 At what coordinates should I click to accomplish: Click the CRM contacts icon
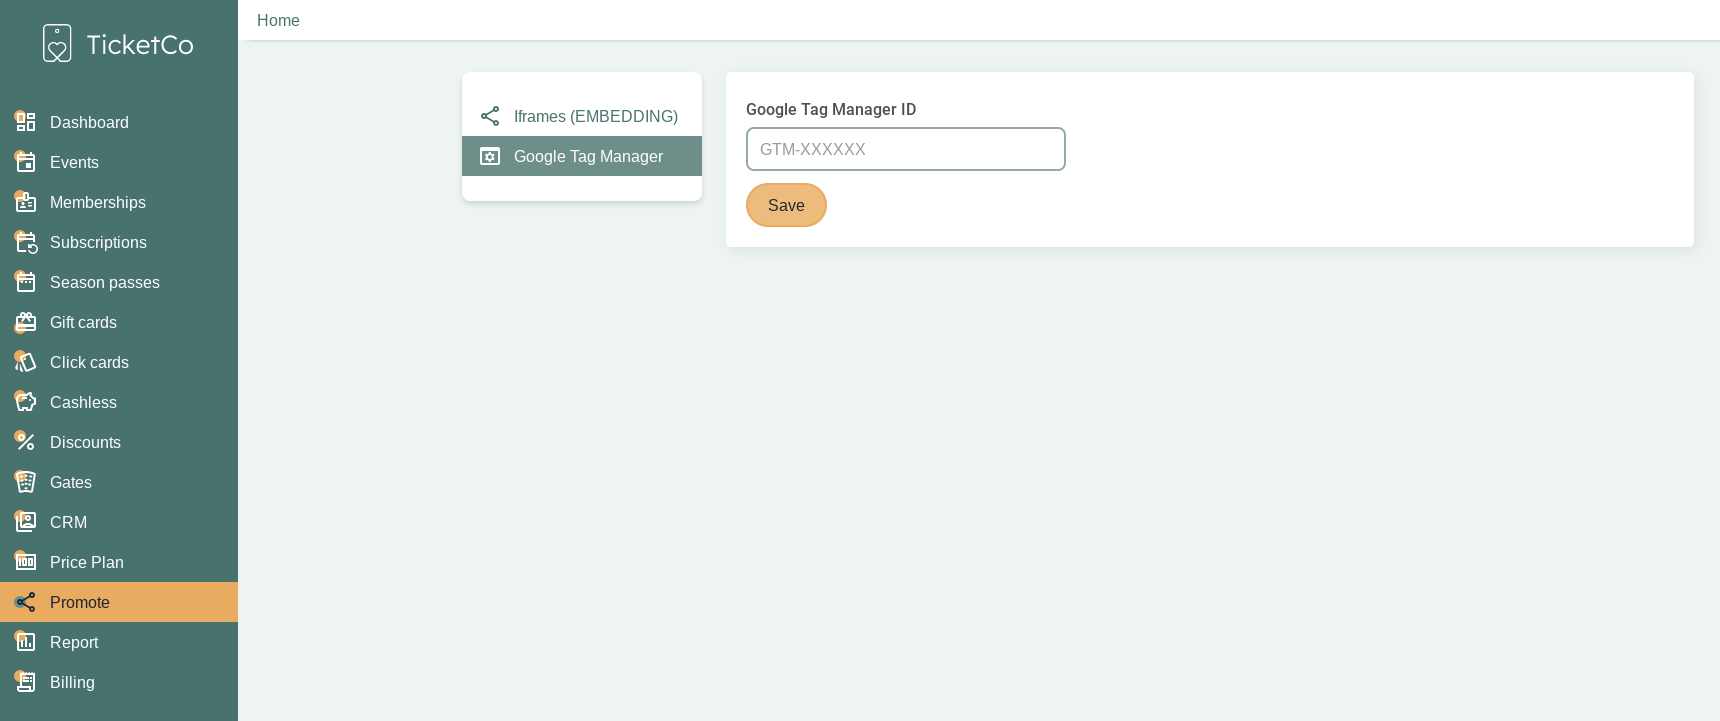[x=26, y=522]
